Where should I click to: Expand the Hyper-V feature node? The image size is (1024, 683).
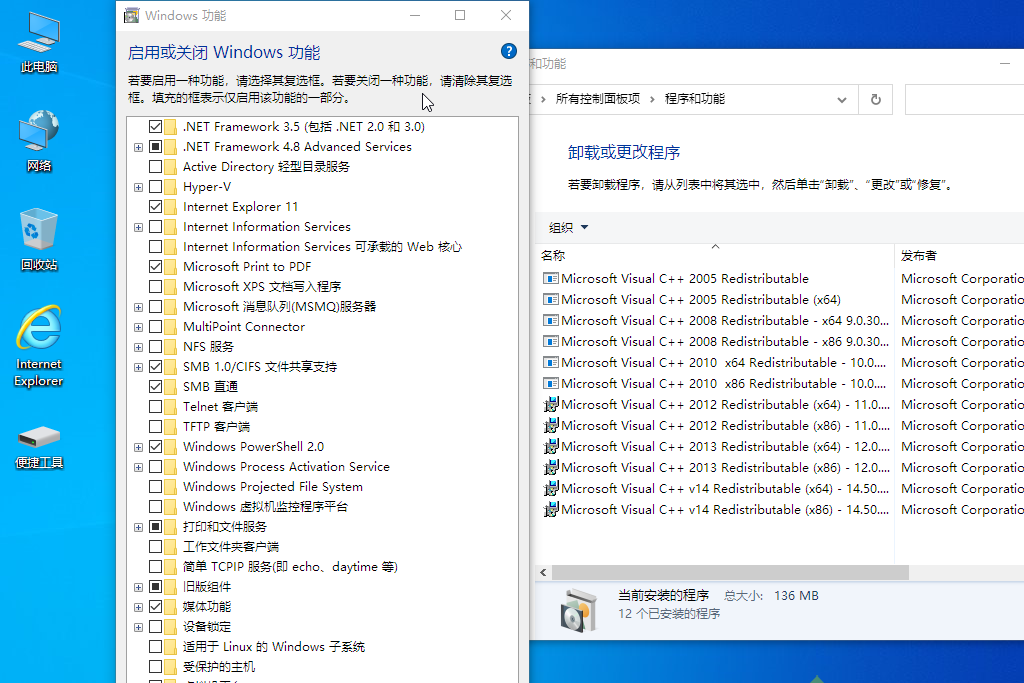(x=138, y=186)
